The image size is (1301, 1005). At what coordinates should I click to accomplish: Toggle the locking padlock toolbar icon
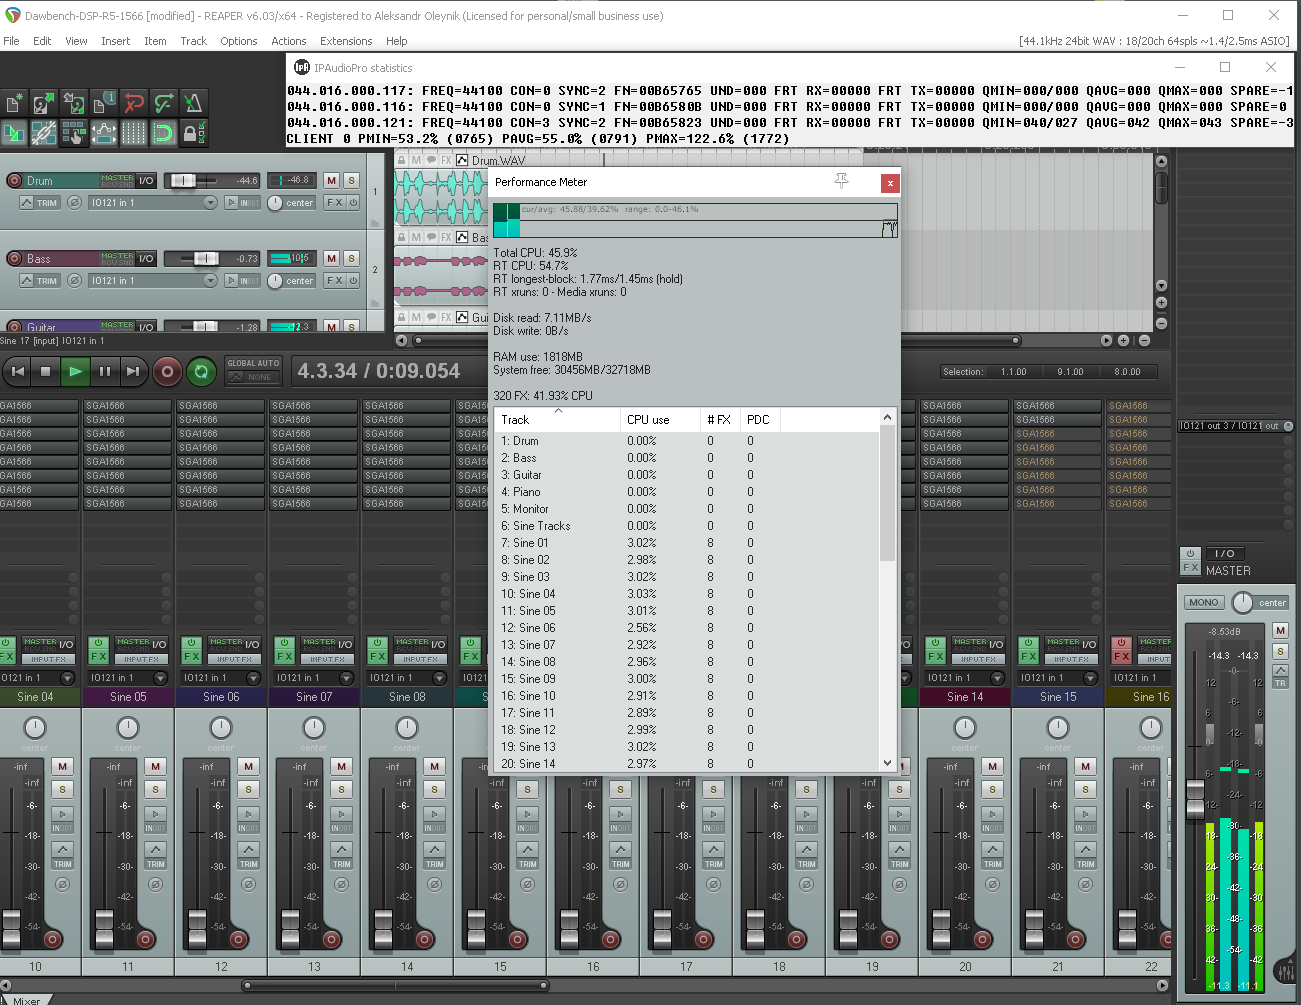[194, 132]
